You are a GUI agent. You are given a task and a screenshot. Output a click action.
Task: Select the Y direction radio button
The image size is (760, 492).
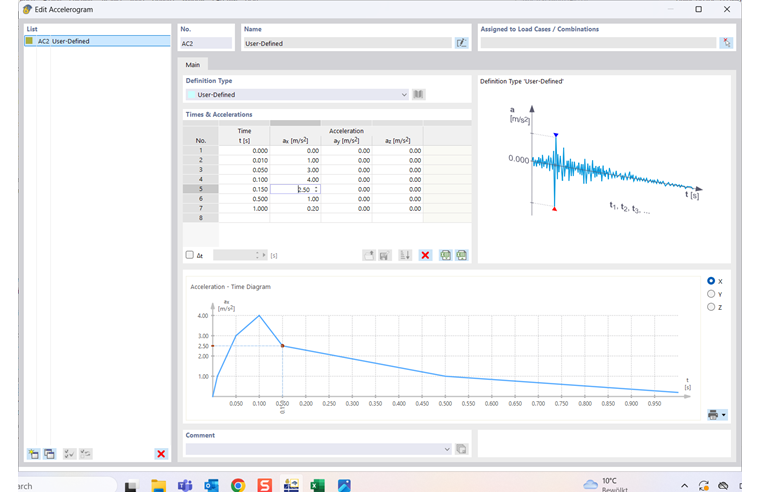711,294
